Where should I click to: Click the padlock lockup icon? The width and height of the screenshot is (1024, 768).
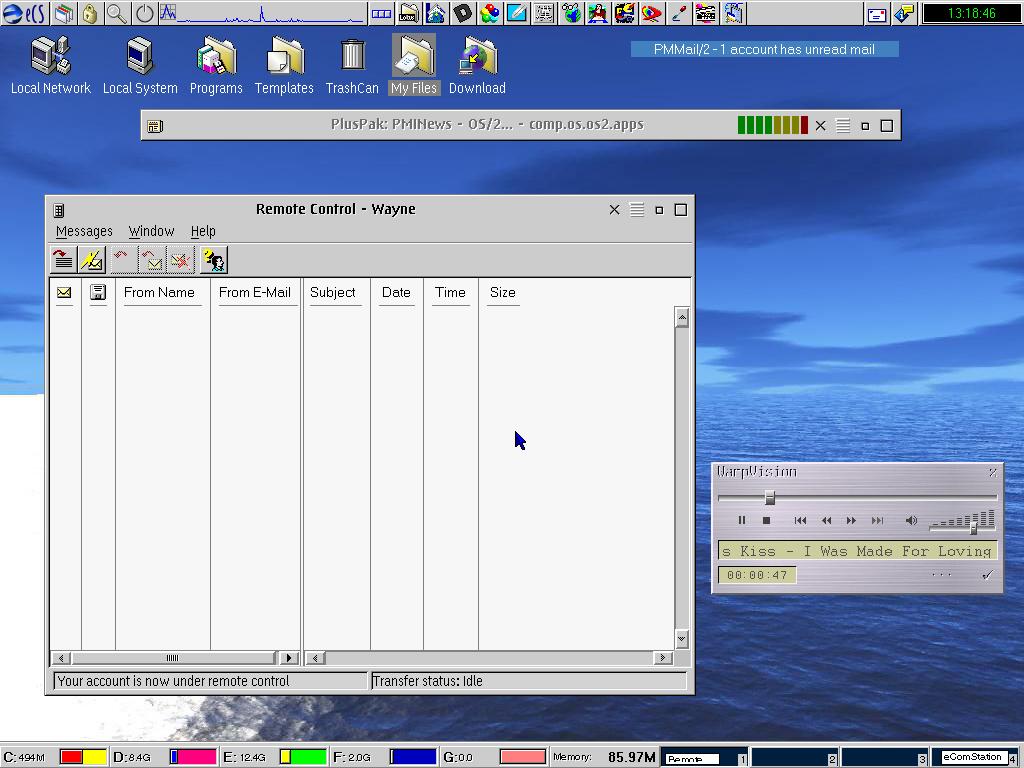click(90, 13)
